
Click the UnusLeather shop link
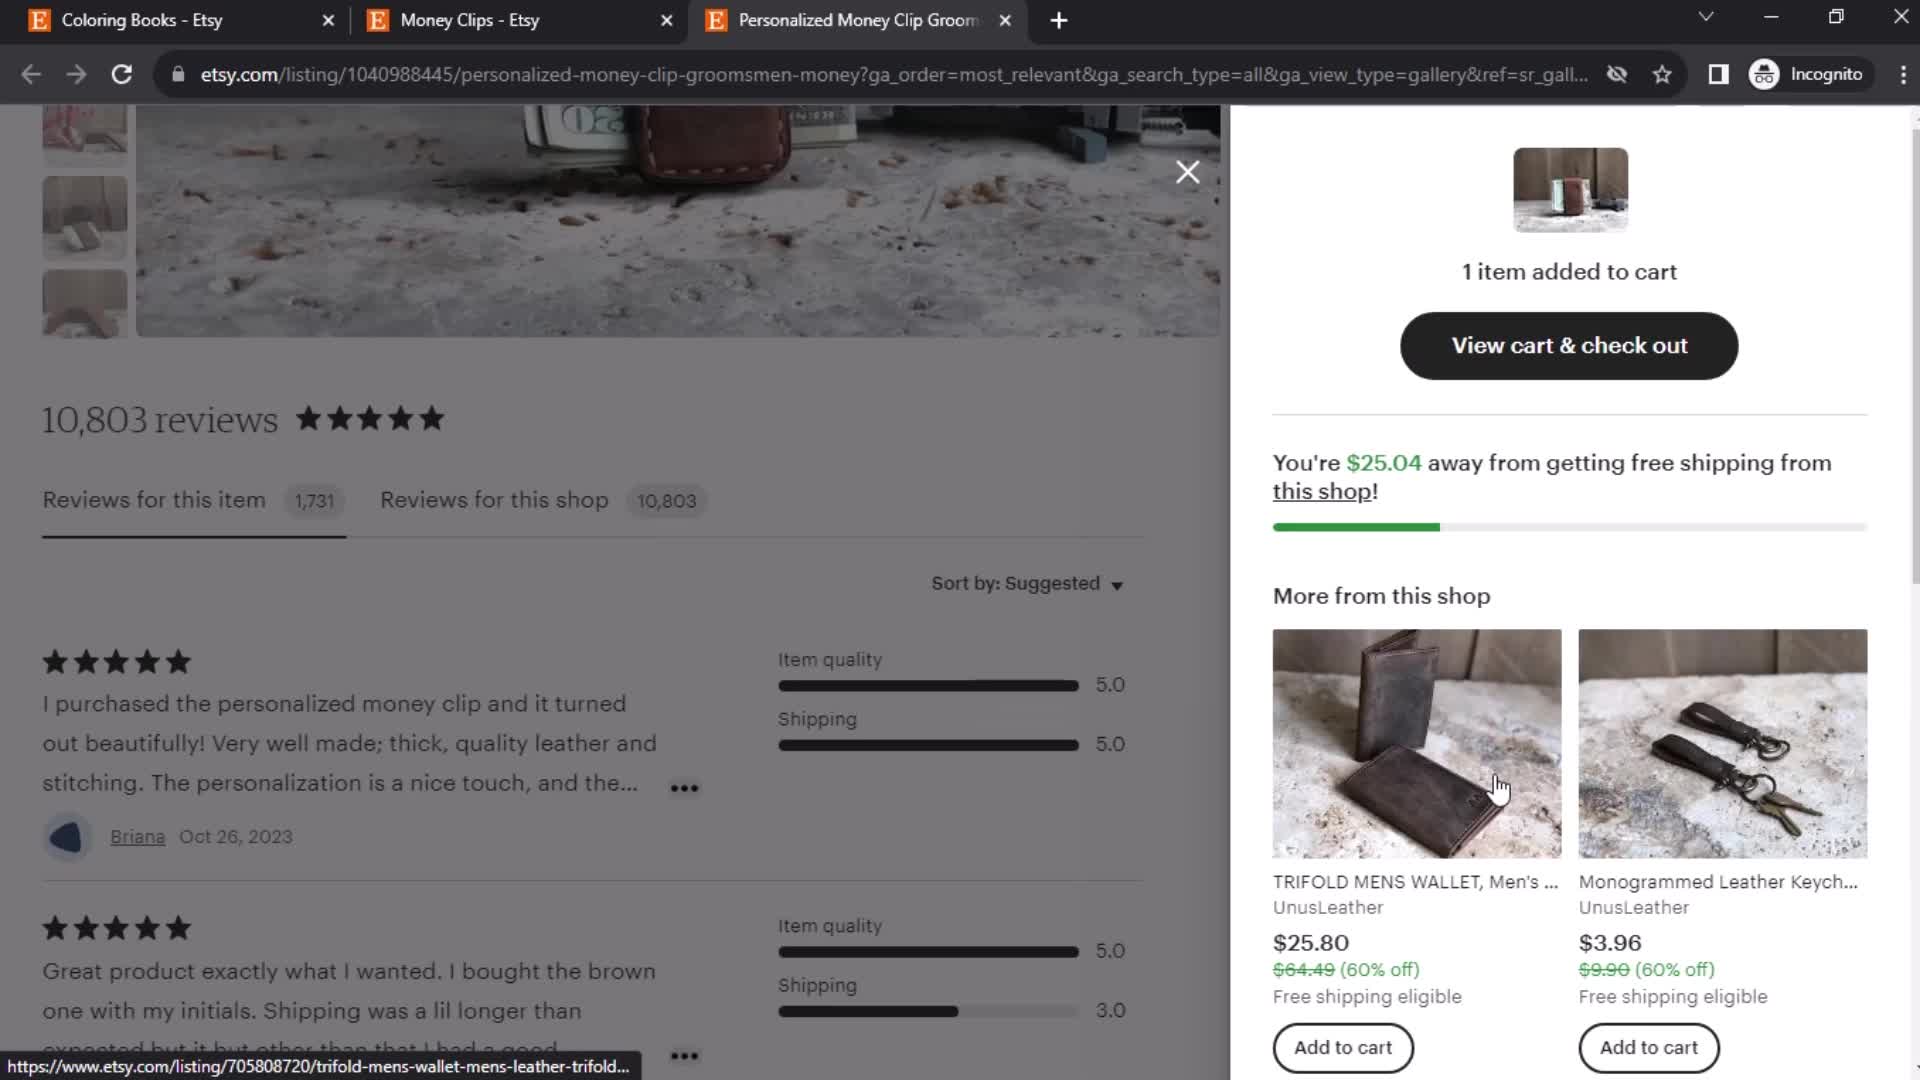[x=1328, y=907]
